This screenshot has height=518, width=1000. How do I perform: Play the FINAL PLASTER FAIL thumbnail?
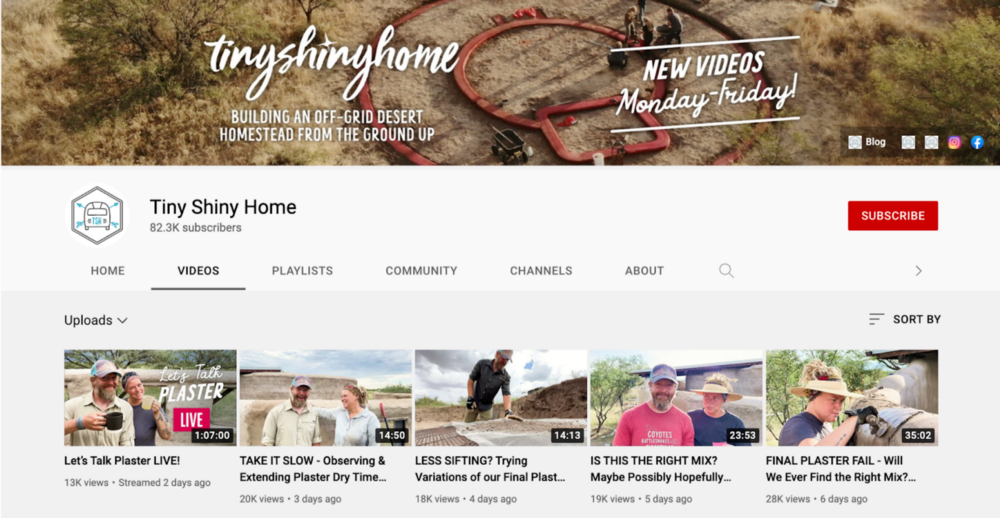(852, 397)
